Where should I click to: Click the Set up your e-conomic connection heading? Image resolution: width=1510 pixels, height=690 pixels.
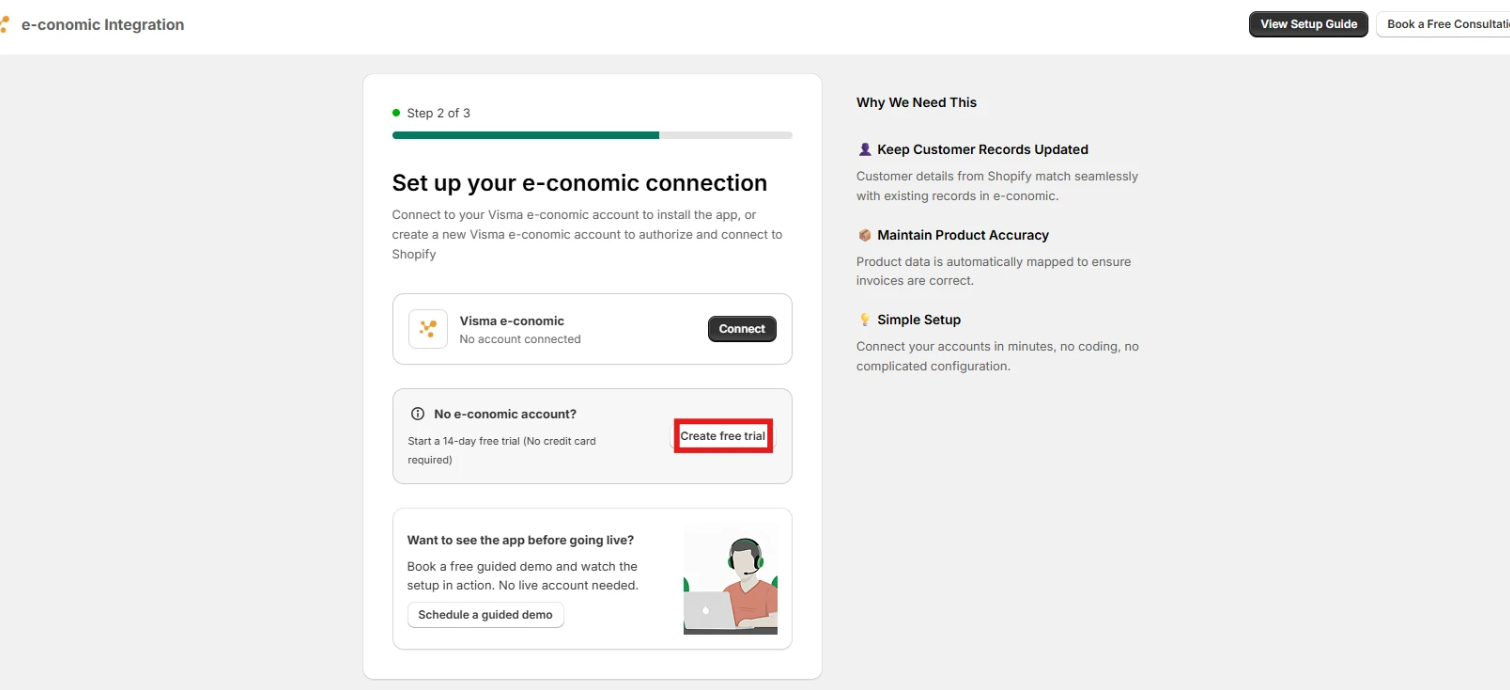click(580, 183)
